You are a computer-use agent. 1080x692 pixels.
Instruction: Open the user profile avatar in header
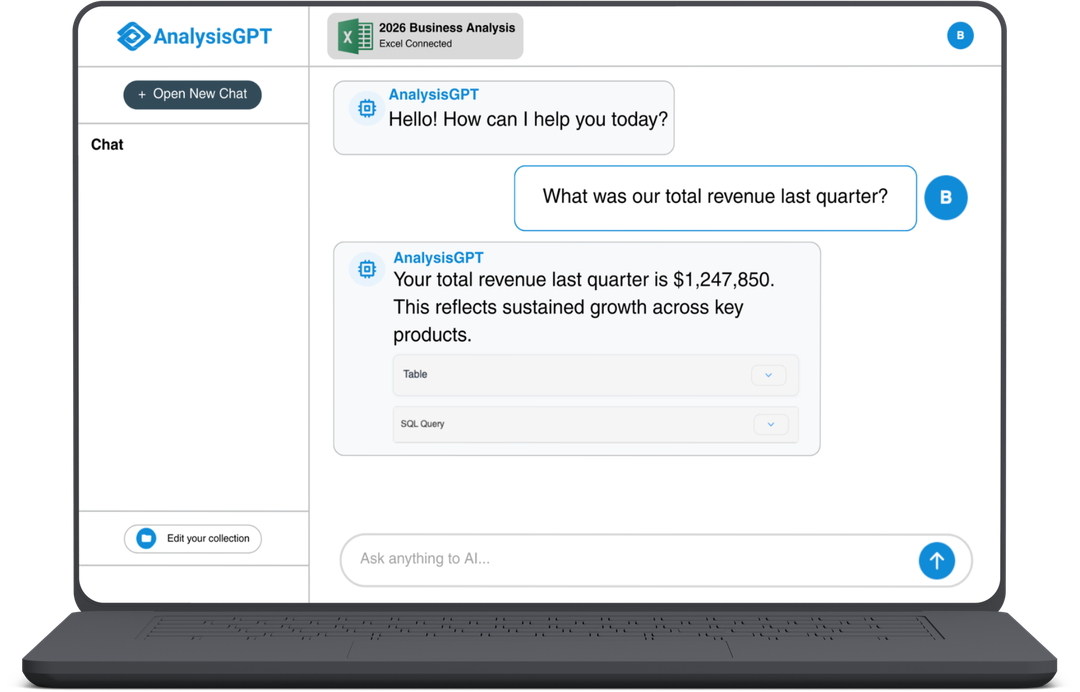pyautogui.click(x=960, y=36)
